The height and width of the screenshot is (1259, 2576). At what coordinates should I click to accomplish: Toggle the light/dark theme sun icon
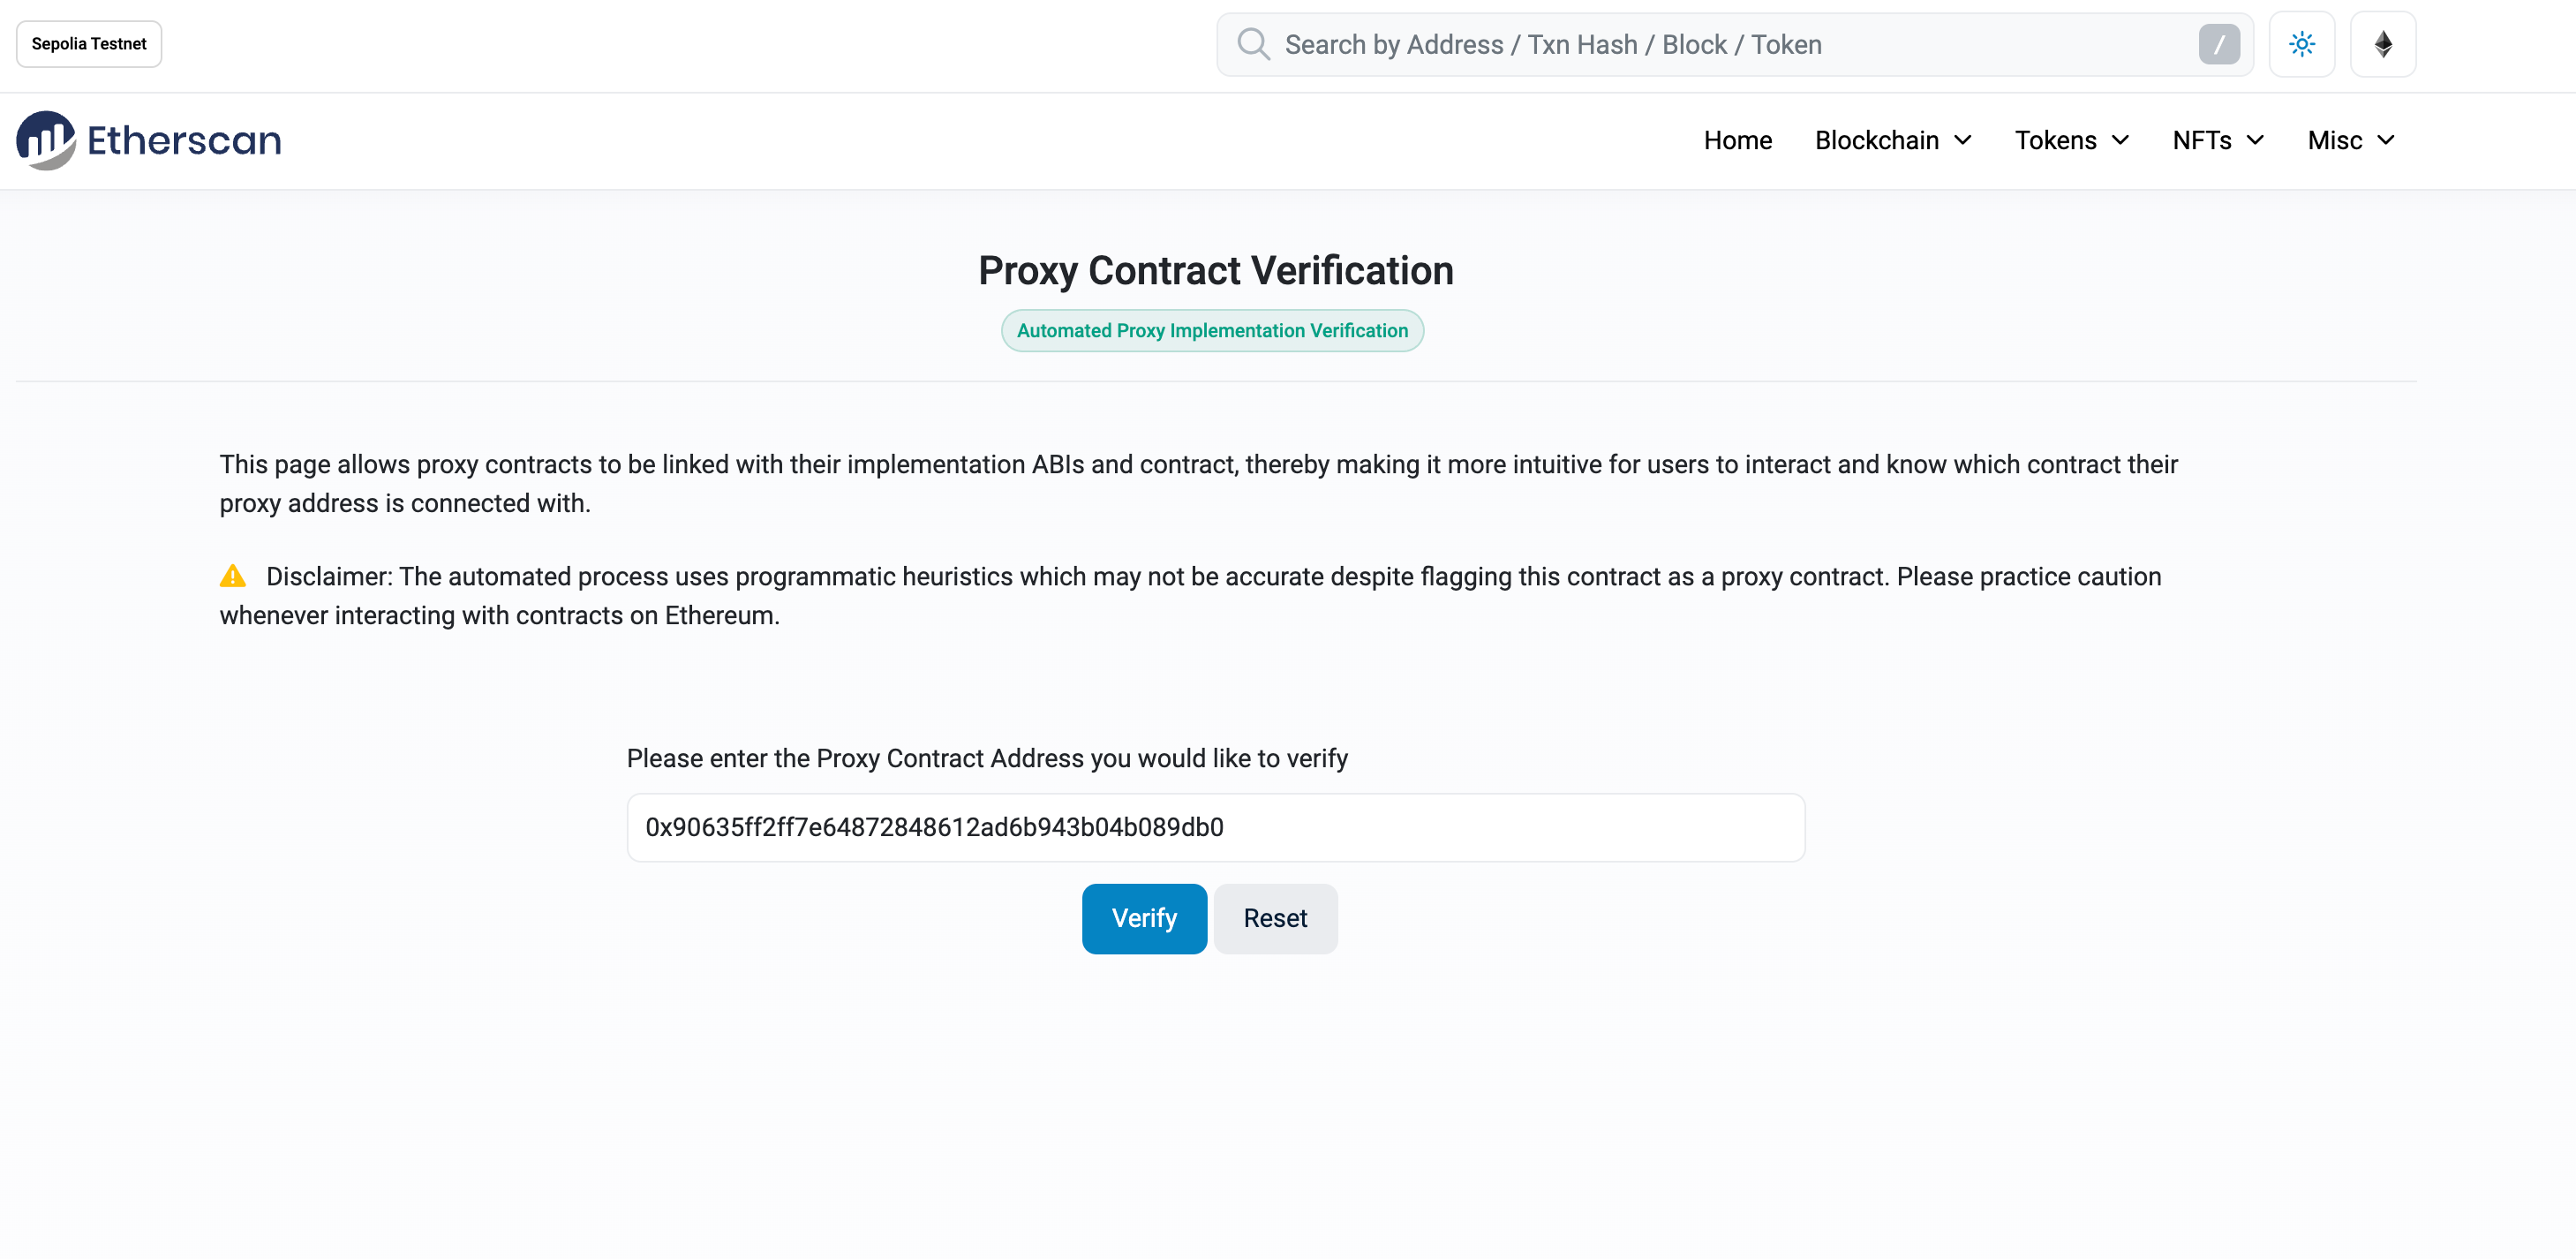pyautogui.click(x=2301, y=44)
